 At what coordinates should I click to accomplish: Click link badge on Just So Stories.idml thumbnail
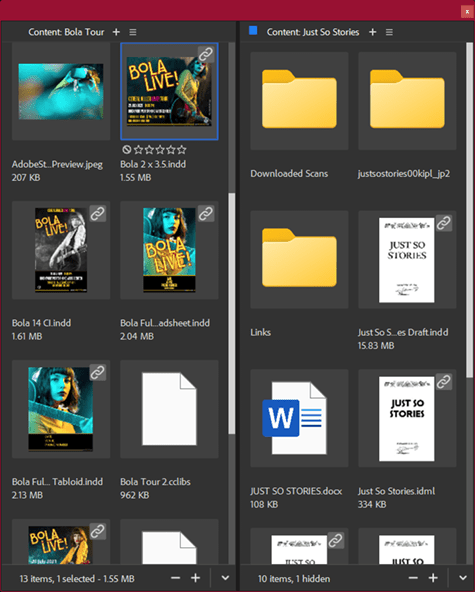(444, 382)
